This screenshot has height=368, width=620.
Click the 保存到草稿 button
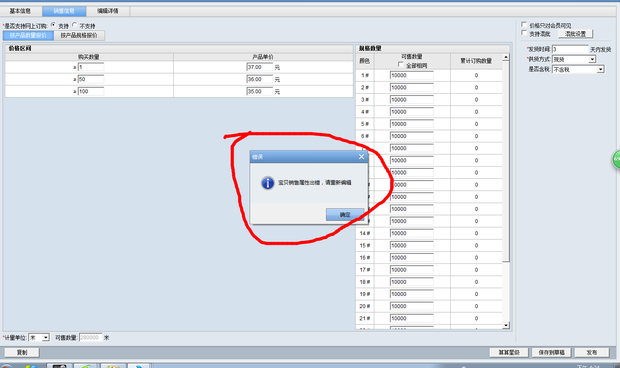pyautogui.click(x=552, y=353)
